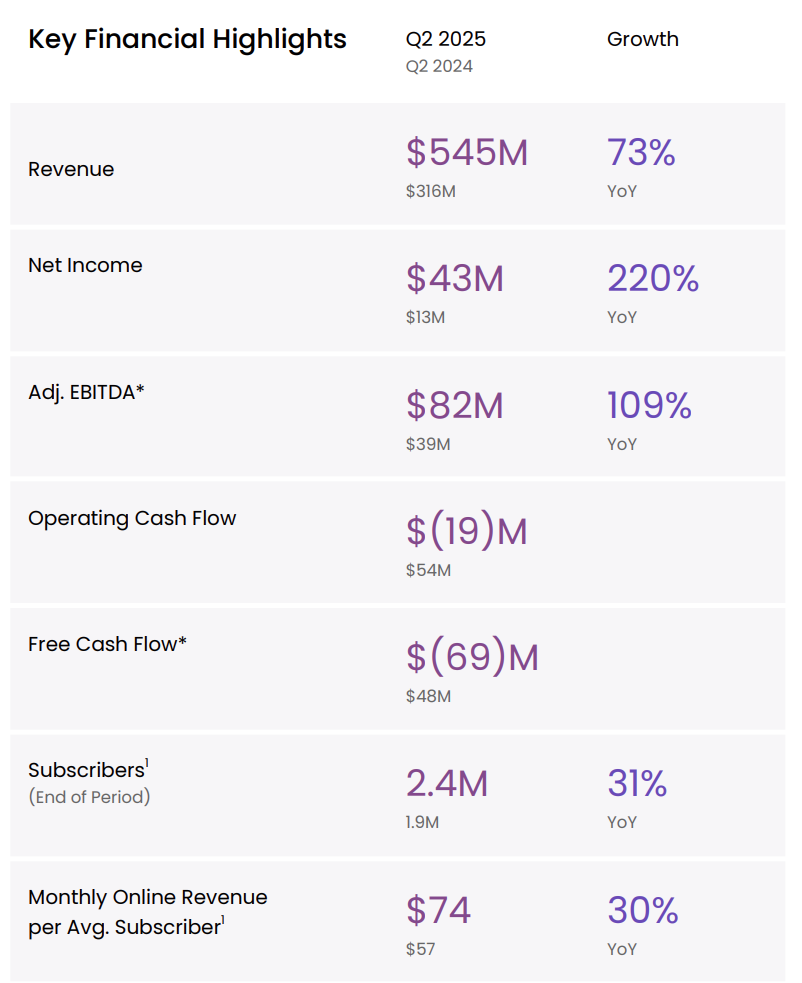Select the 2.4M subscribers value
The width and height of the screenshot is (802, 983).
(447, 784)
